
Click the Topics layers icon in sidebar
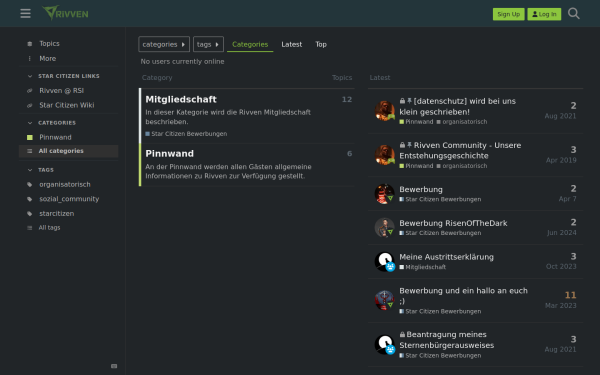coord(30,44)
